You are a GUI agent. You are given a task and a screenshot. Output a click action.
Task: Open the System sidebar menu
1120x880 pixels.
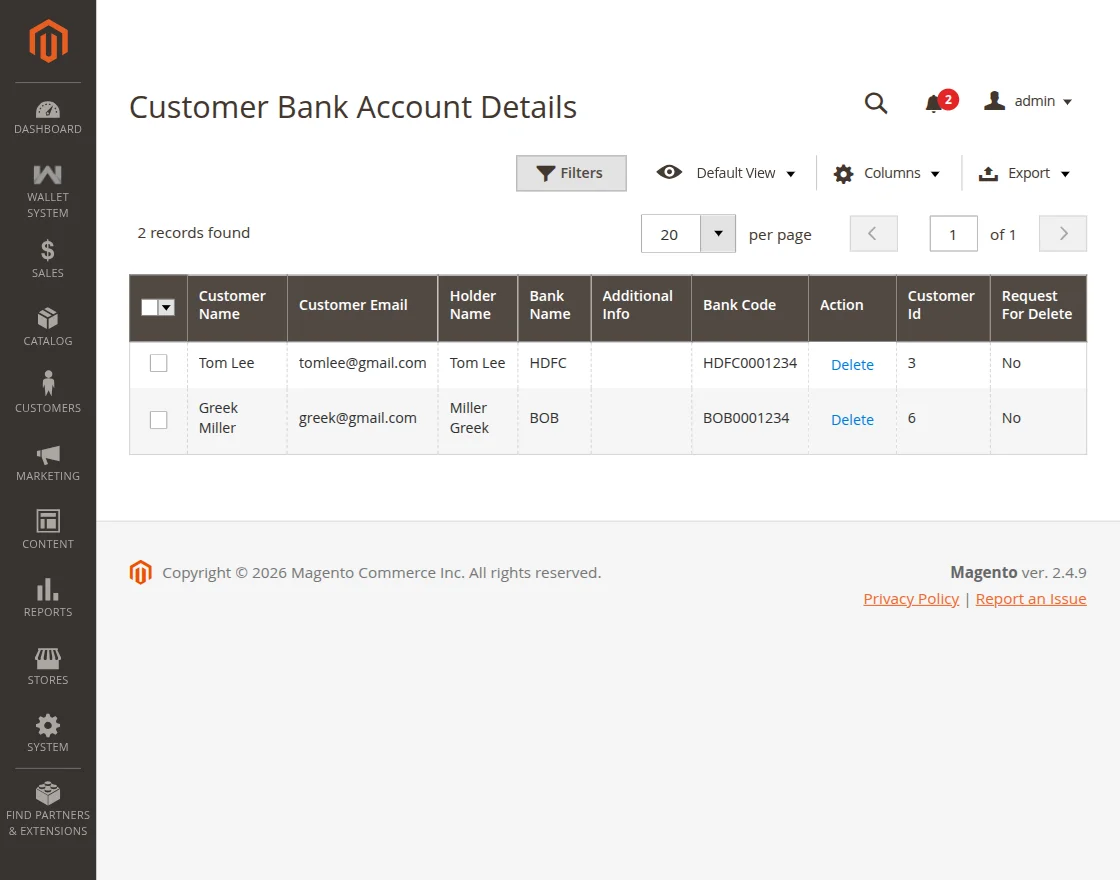point(48,734)
